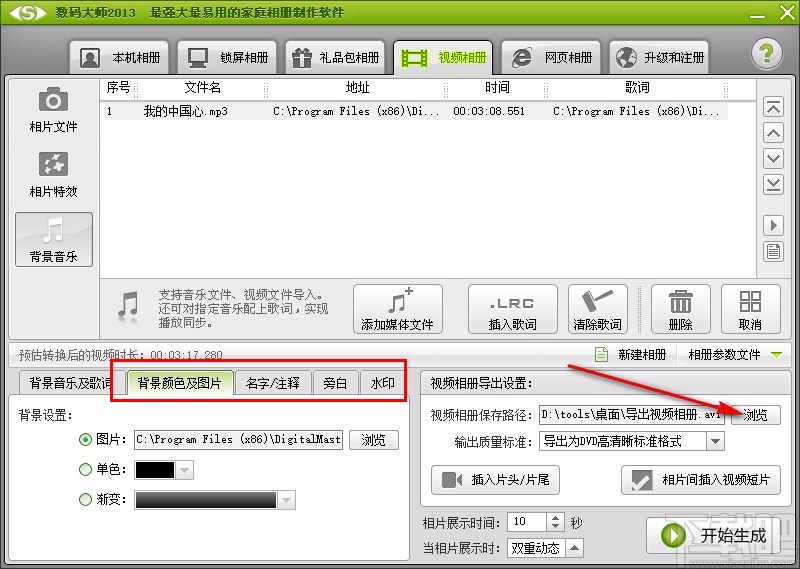
Task: Click the dark 渐变 gradient swatch
Action: point(206,500)
